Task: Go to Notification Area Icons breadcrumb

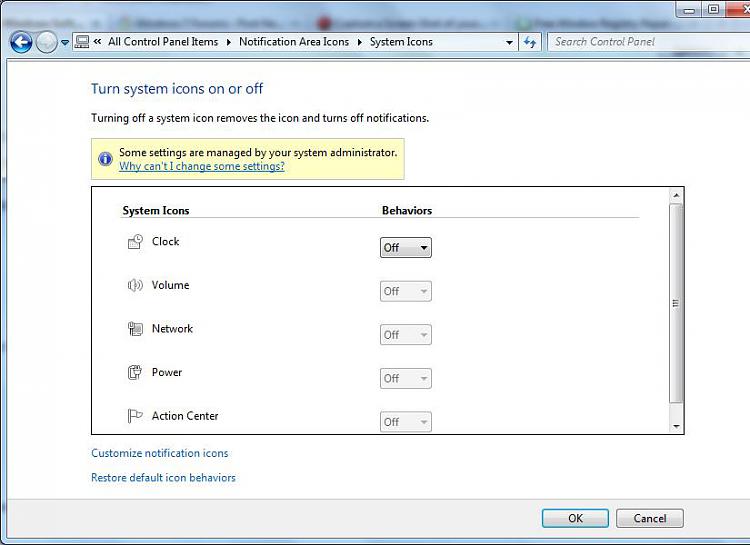Action: 294,42
